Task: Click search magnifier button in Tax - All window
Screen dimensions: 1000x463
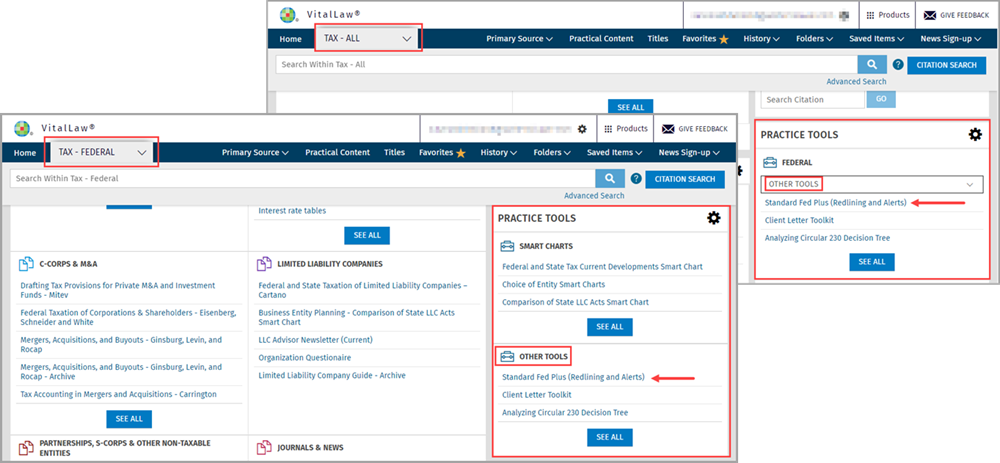Action: point(872,64)
